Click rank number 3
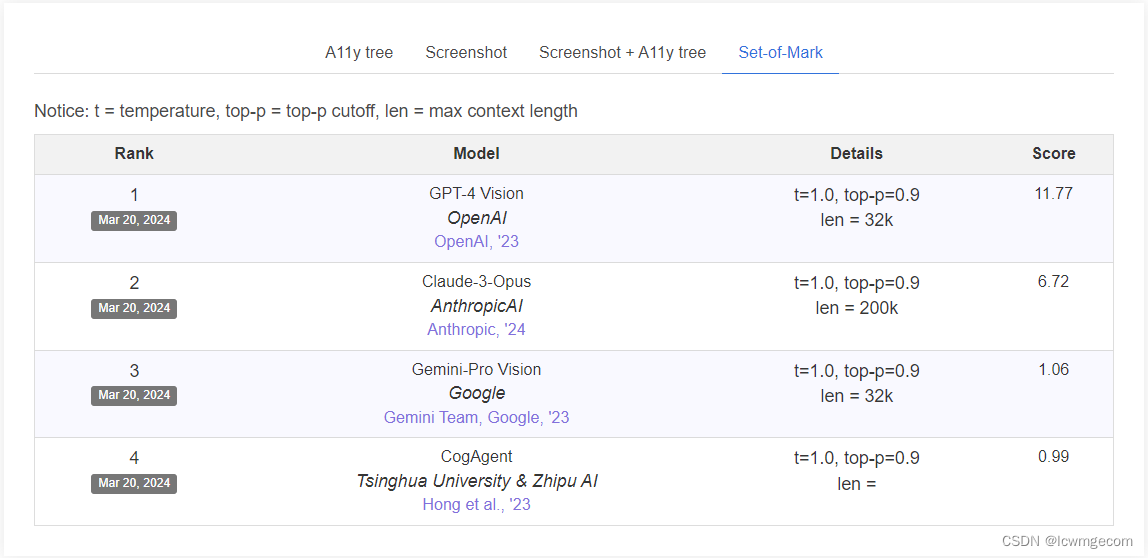 [134, 371]
